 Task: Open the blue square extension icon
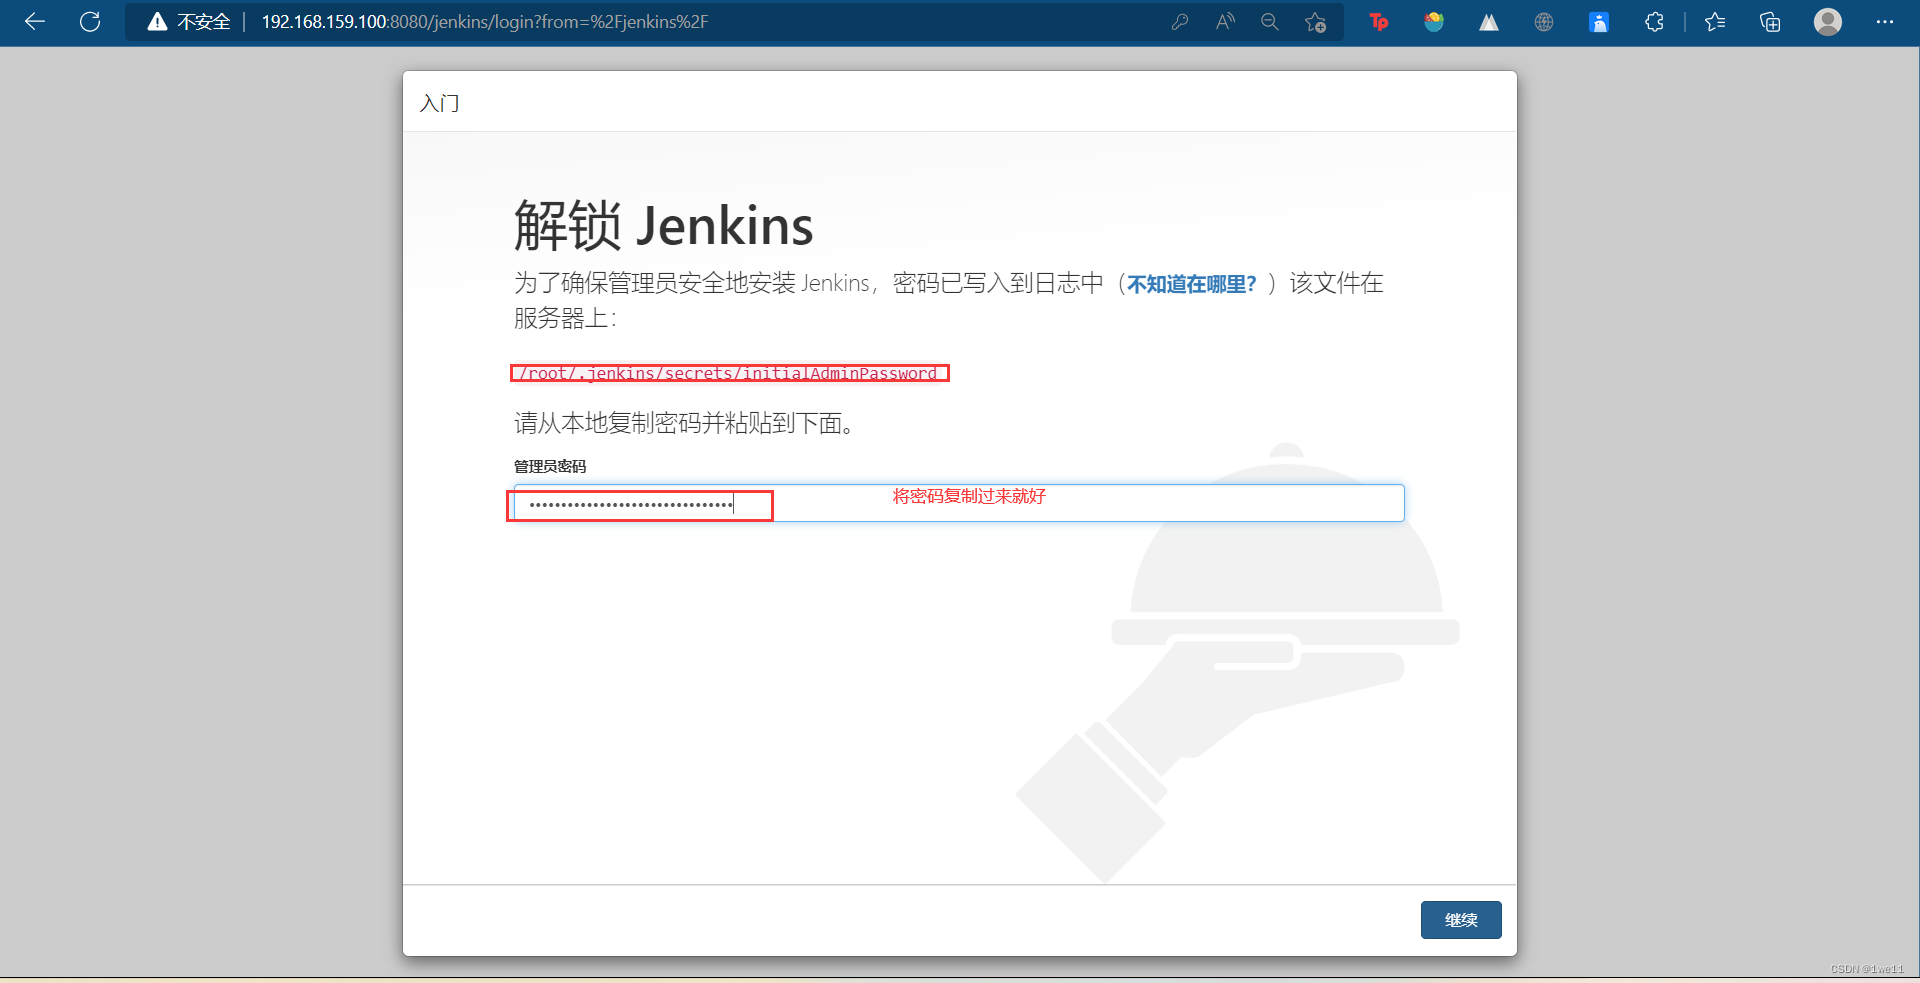1599,22
